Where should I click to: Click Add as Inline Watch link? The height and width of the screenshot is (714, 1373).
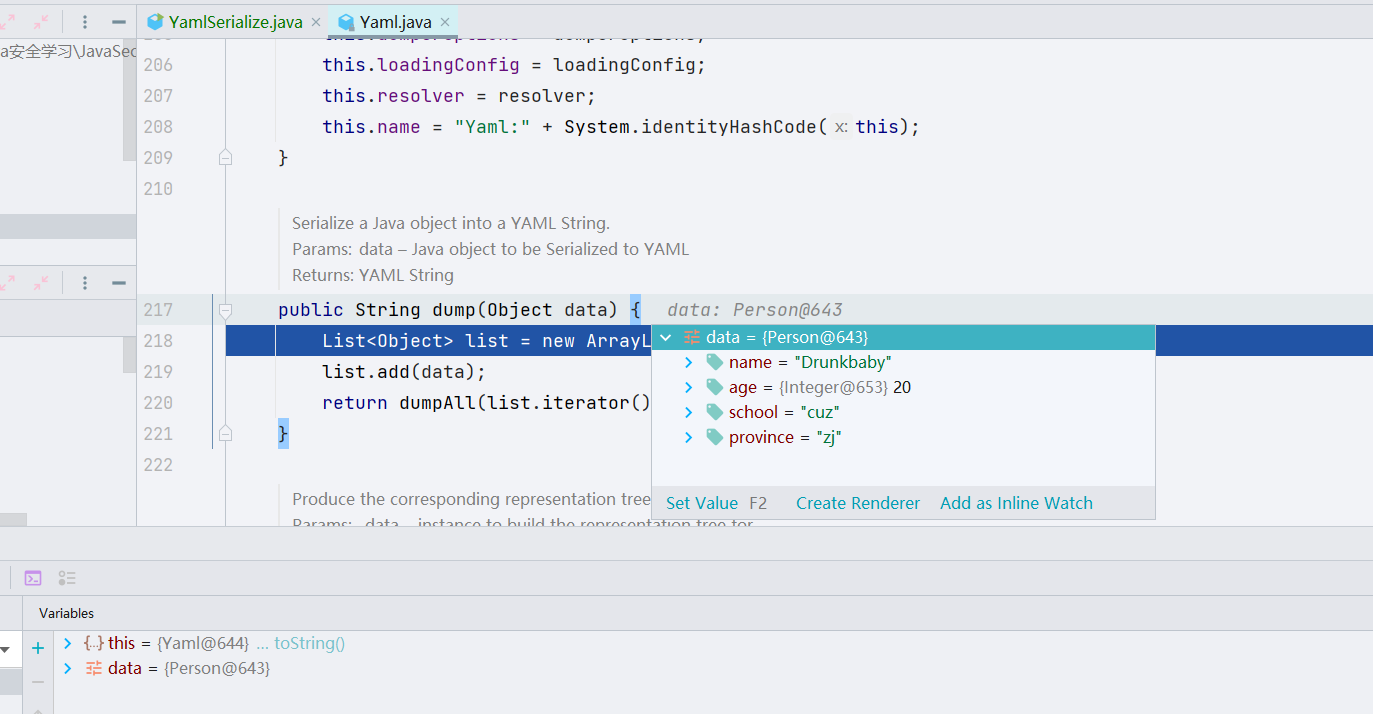(1016, 503)
